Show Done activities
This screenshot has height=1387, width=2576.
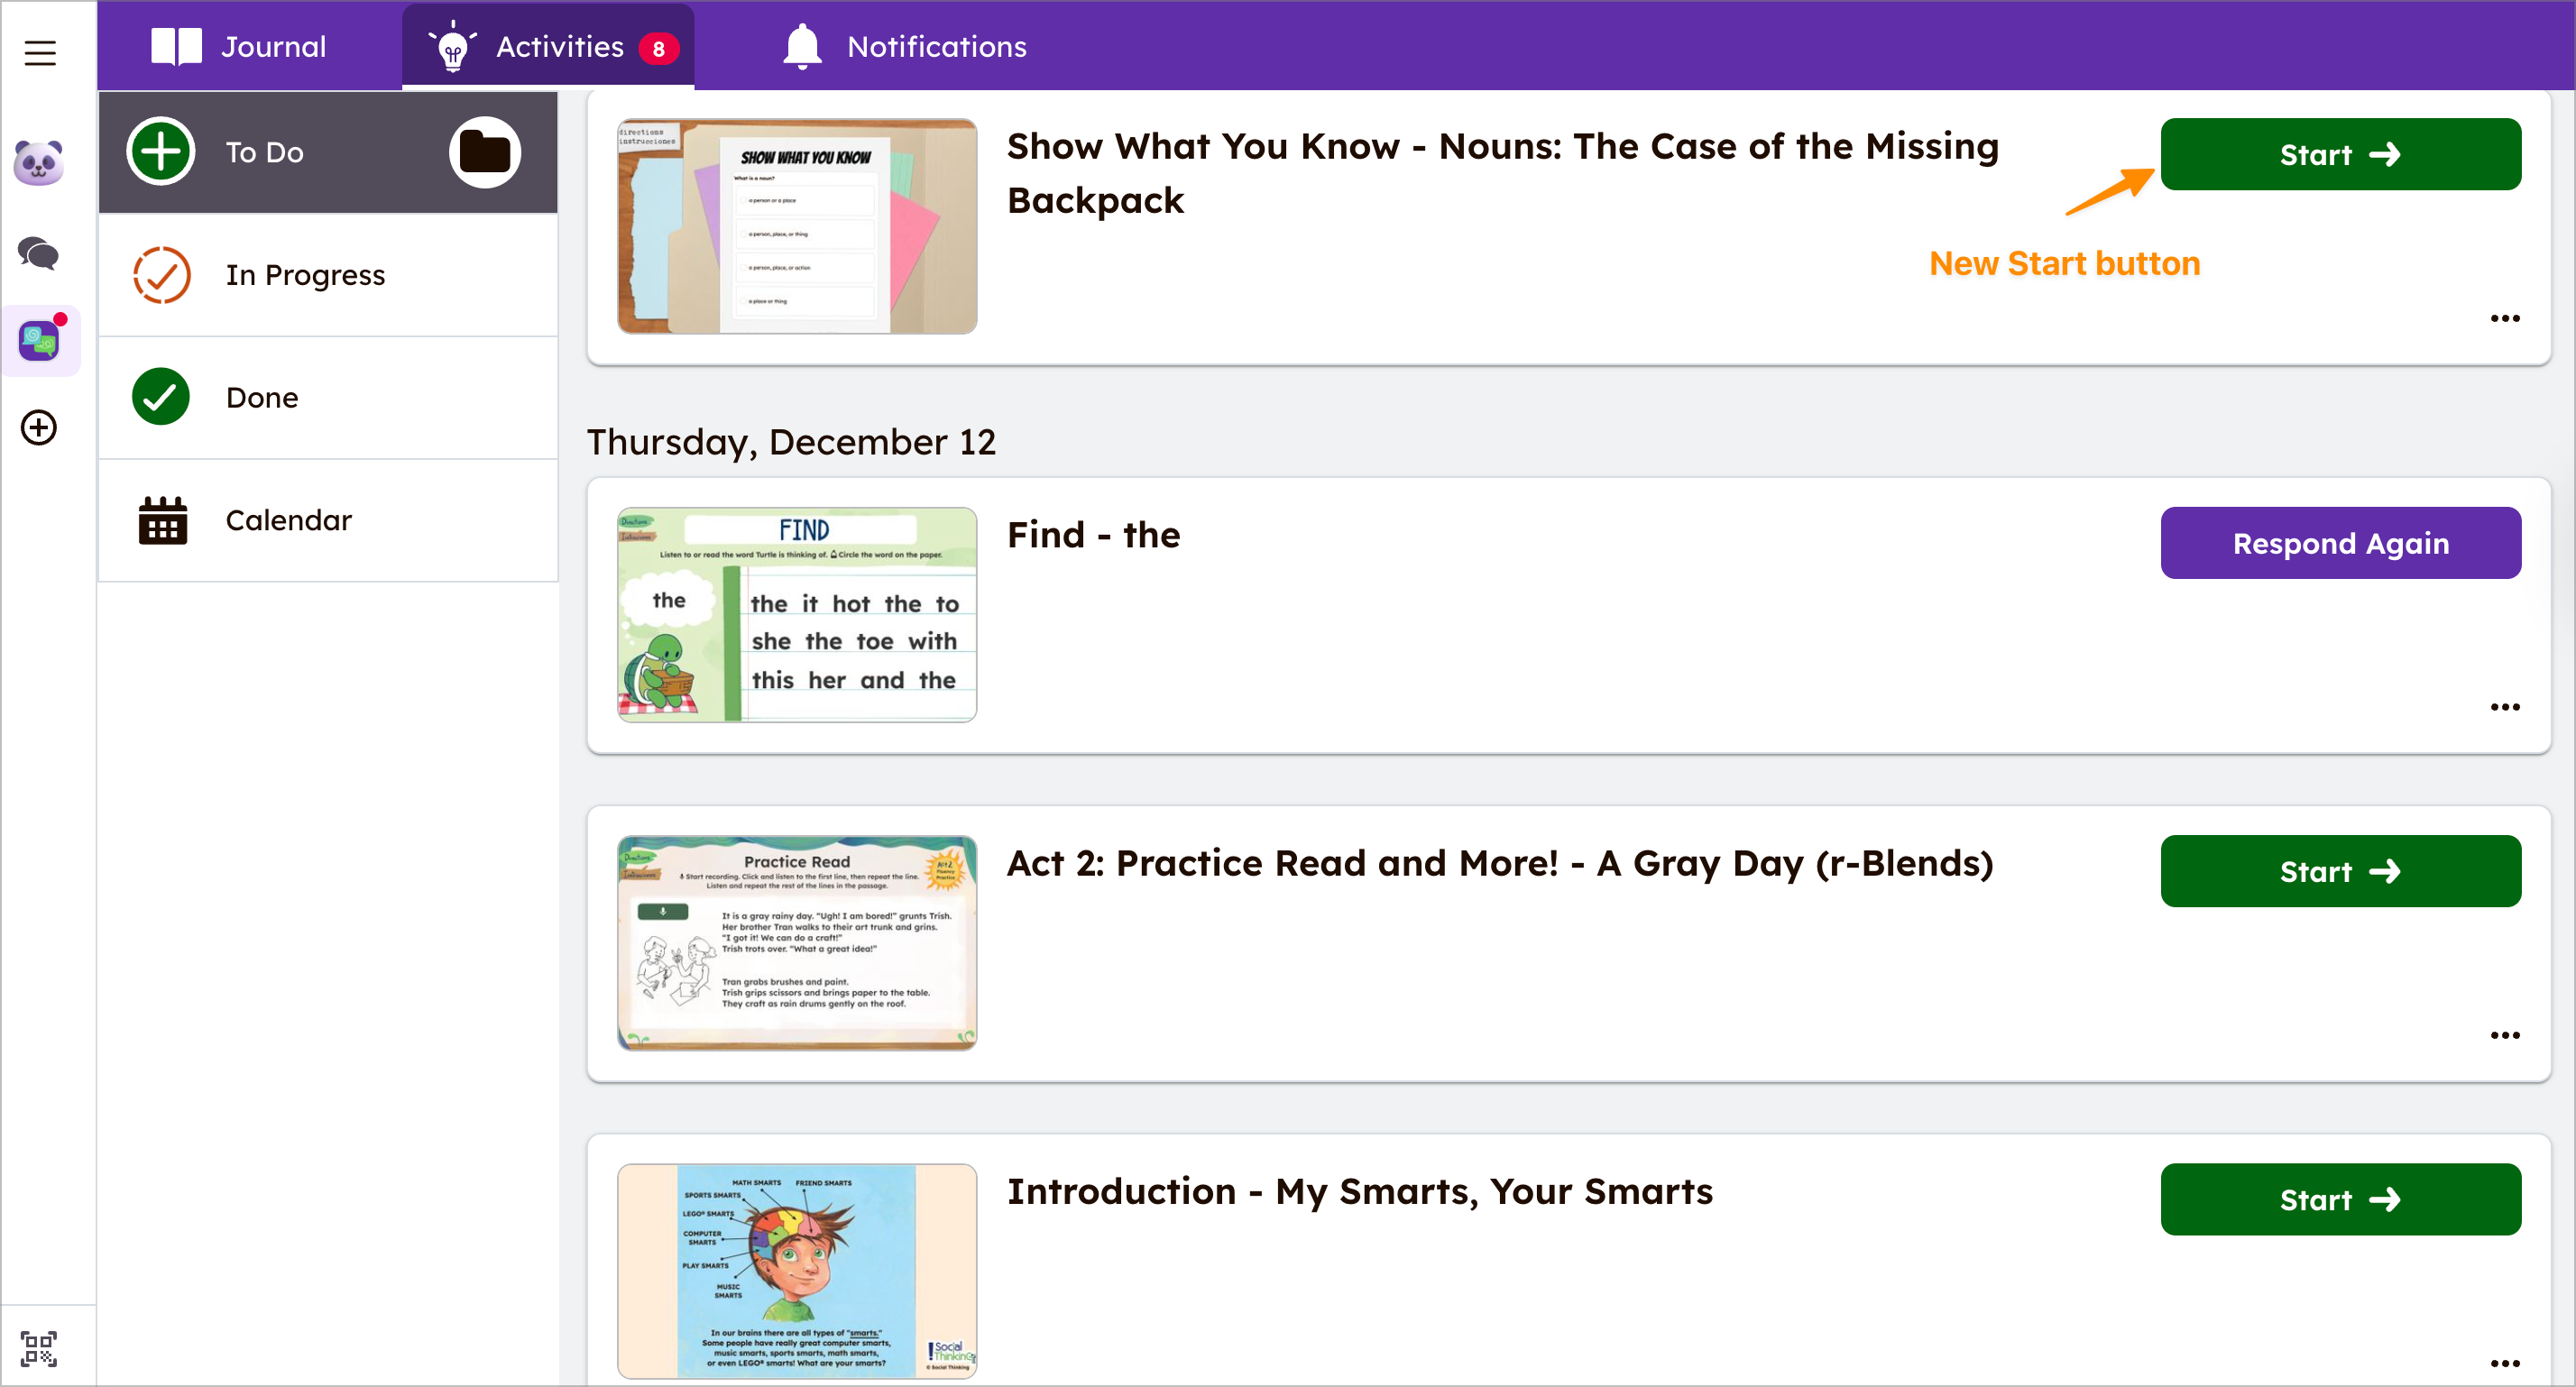pos(262,397)
